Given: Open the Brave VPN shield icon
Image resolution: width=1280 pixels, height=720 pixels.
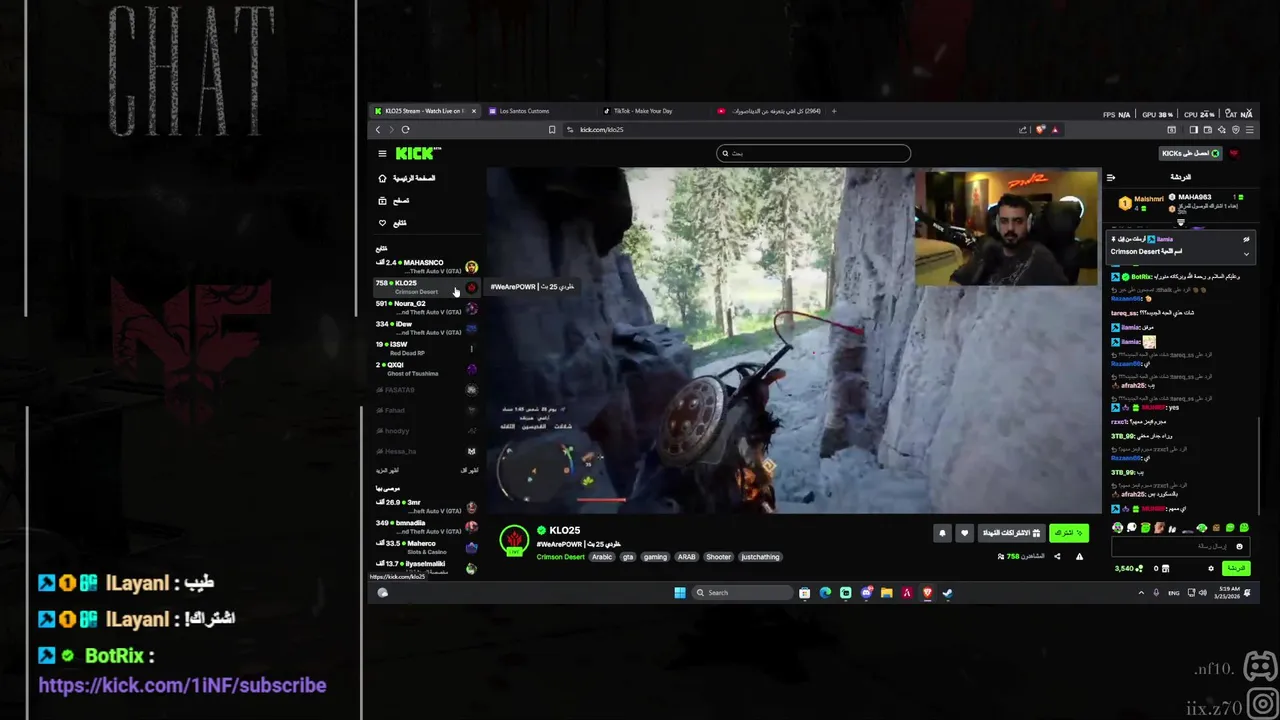Looking at the screenshot, I should click(x=1236, y=129).
